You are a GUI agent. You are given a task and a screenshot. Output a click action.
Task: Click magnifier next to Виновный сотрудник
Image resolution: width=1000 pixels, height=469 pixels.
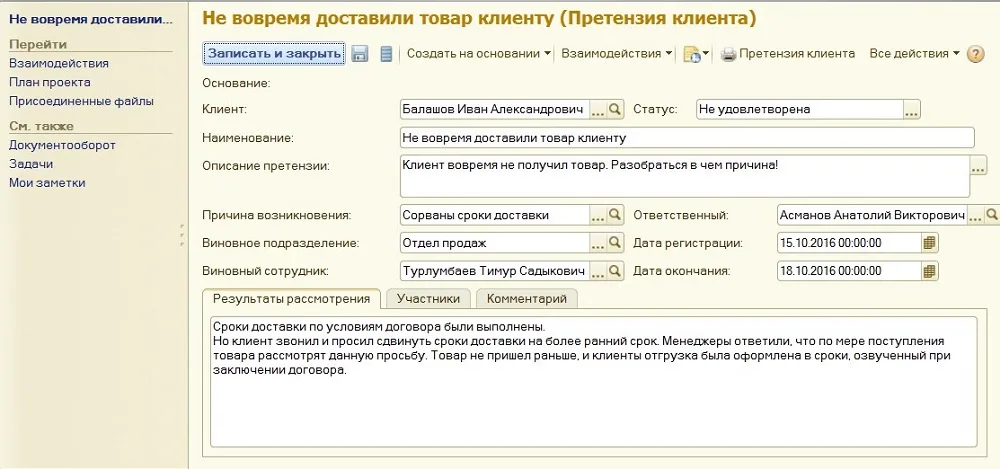click(615, 271)
